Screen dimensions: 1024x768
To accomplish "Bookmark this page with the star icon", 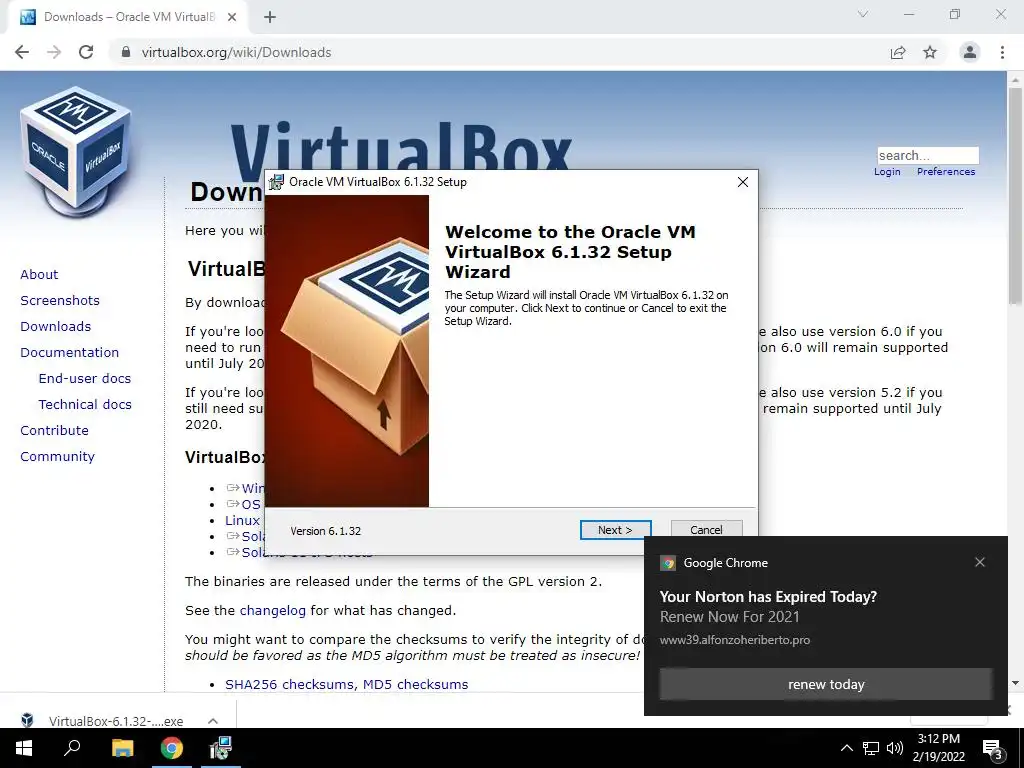I will point(930,52).
